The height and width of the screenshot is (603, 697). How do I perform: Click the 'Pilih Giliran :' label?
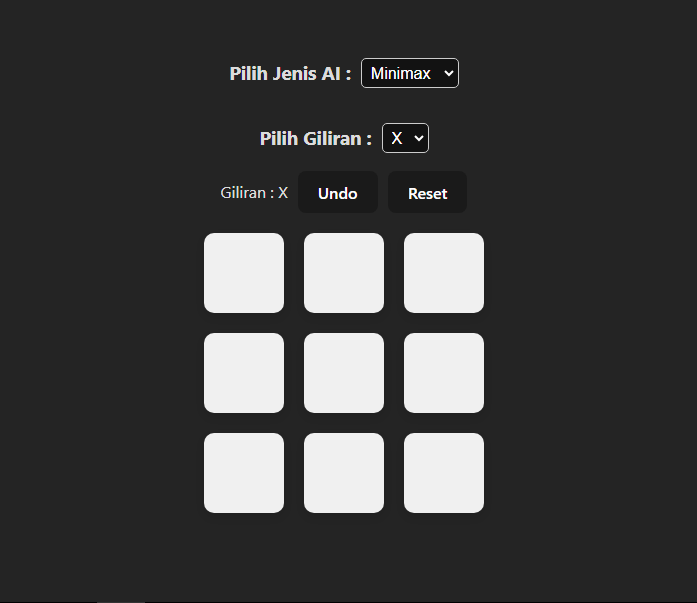click(x=316, y=139)
